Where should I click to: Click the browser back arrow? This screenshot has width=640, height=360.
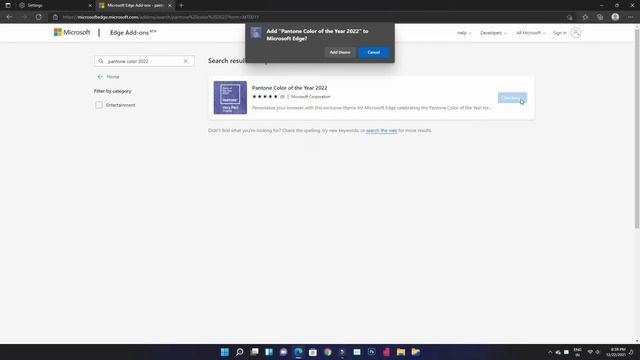pos(9,17)
